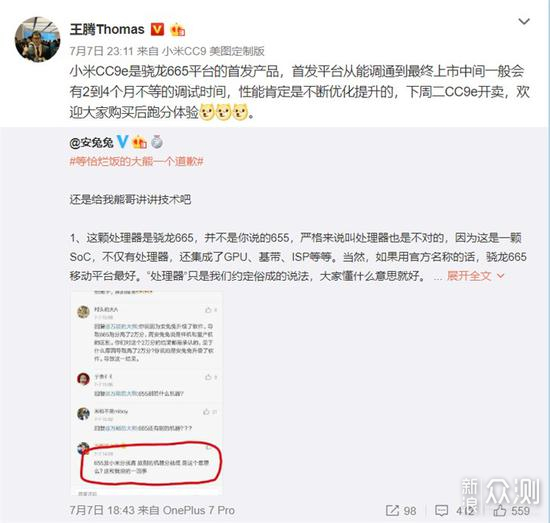Viewport: 550px width, 523px height.
Task: Click the 小米CC9 美图定制版 source link
Action: click(x=213, y=51)
